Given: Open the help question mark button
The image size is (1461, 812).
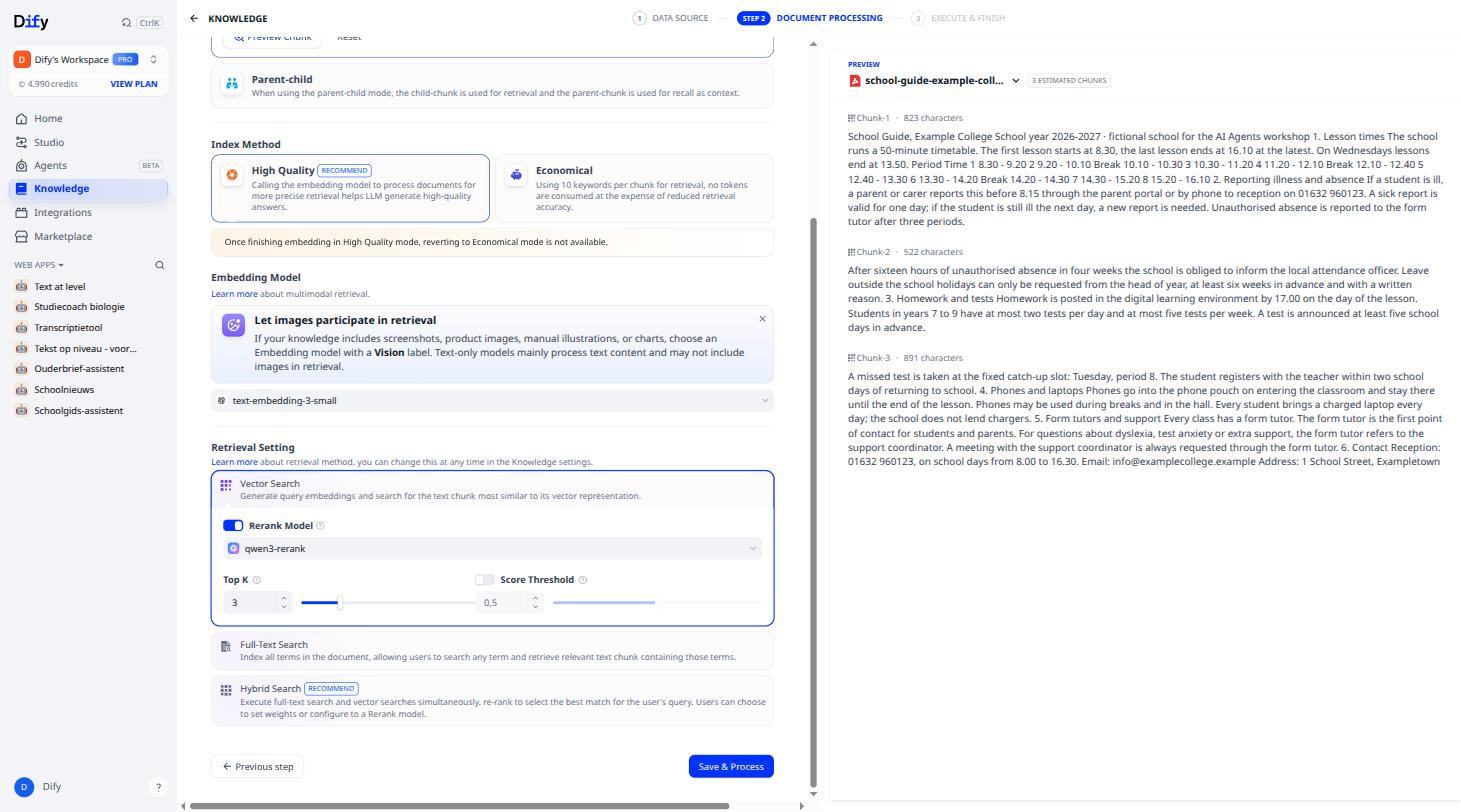Looking at the screenshot, I should pos(158,787).
